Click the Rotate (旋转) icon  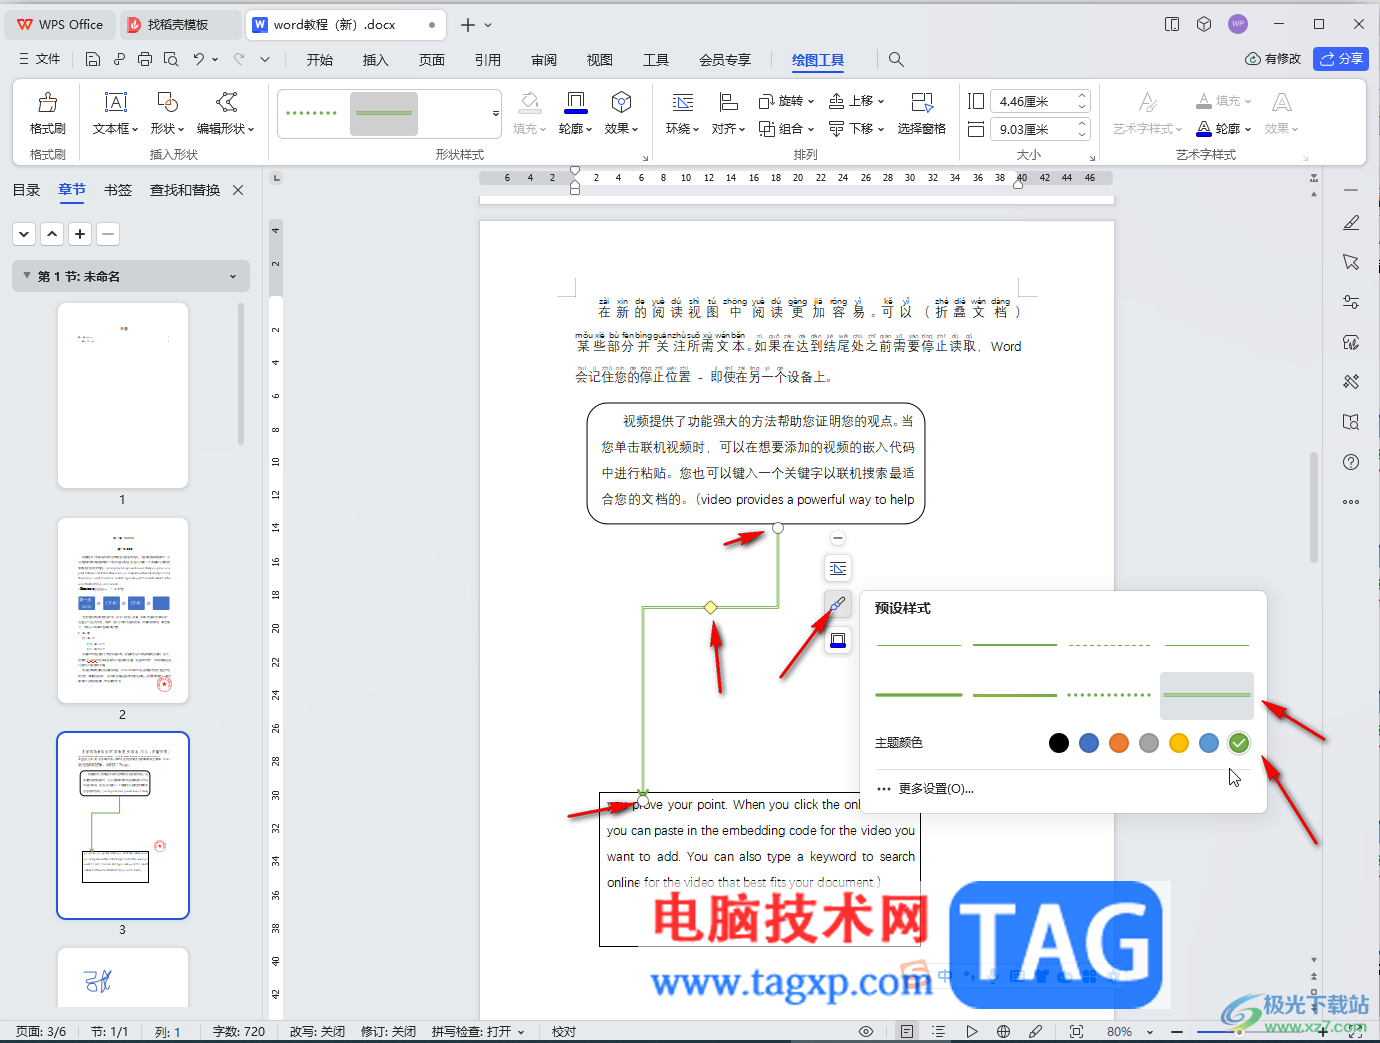coord(767,101)
